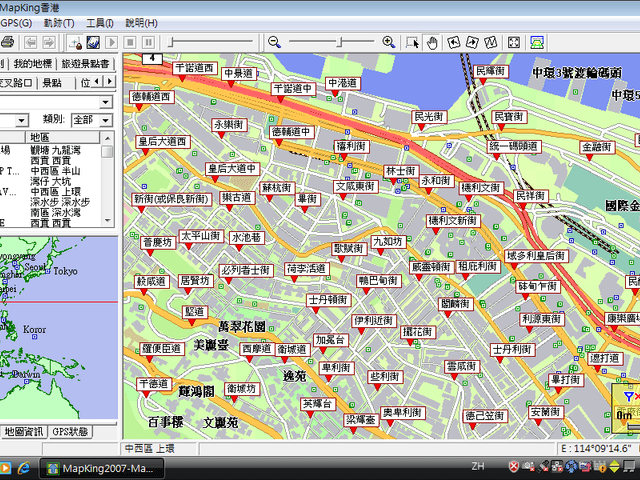Zoom out using the minus magnifier icon
Screen dimensions: 640x480
(x=274, y=42)
